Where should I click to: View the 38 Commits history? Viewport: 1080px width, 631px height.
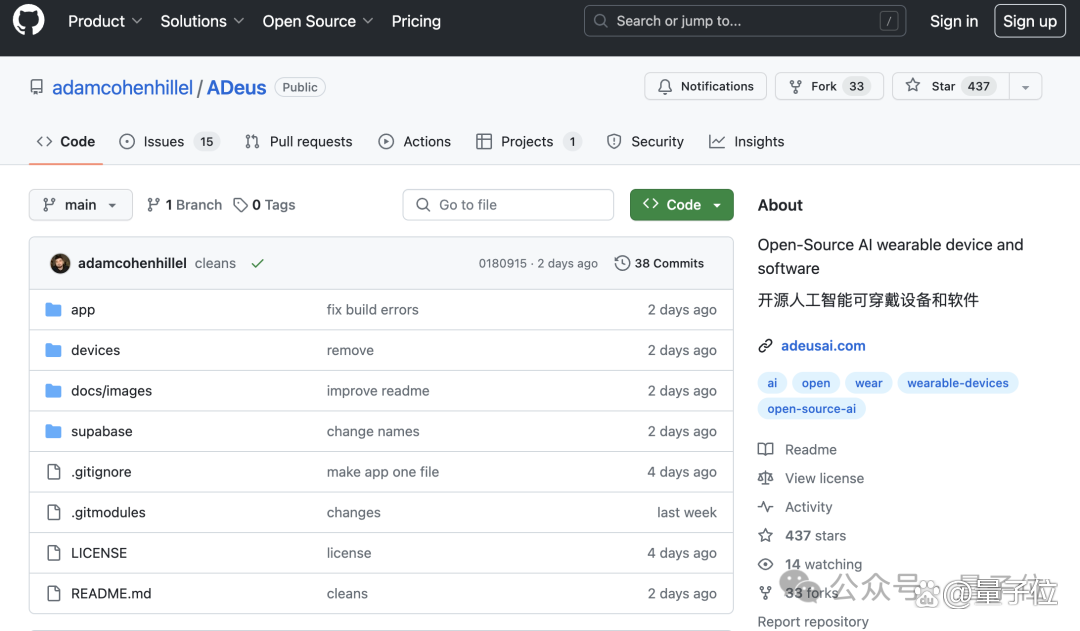tap(659, 263)
